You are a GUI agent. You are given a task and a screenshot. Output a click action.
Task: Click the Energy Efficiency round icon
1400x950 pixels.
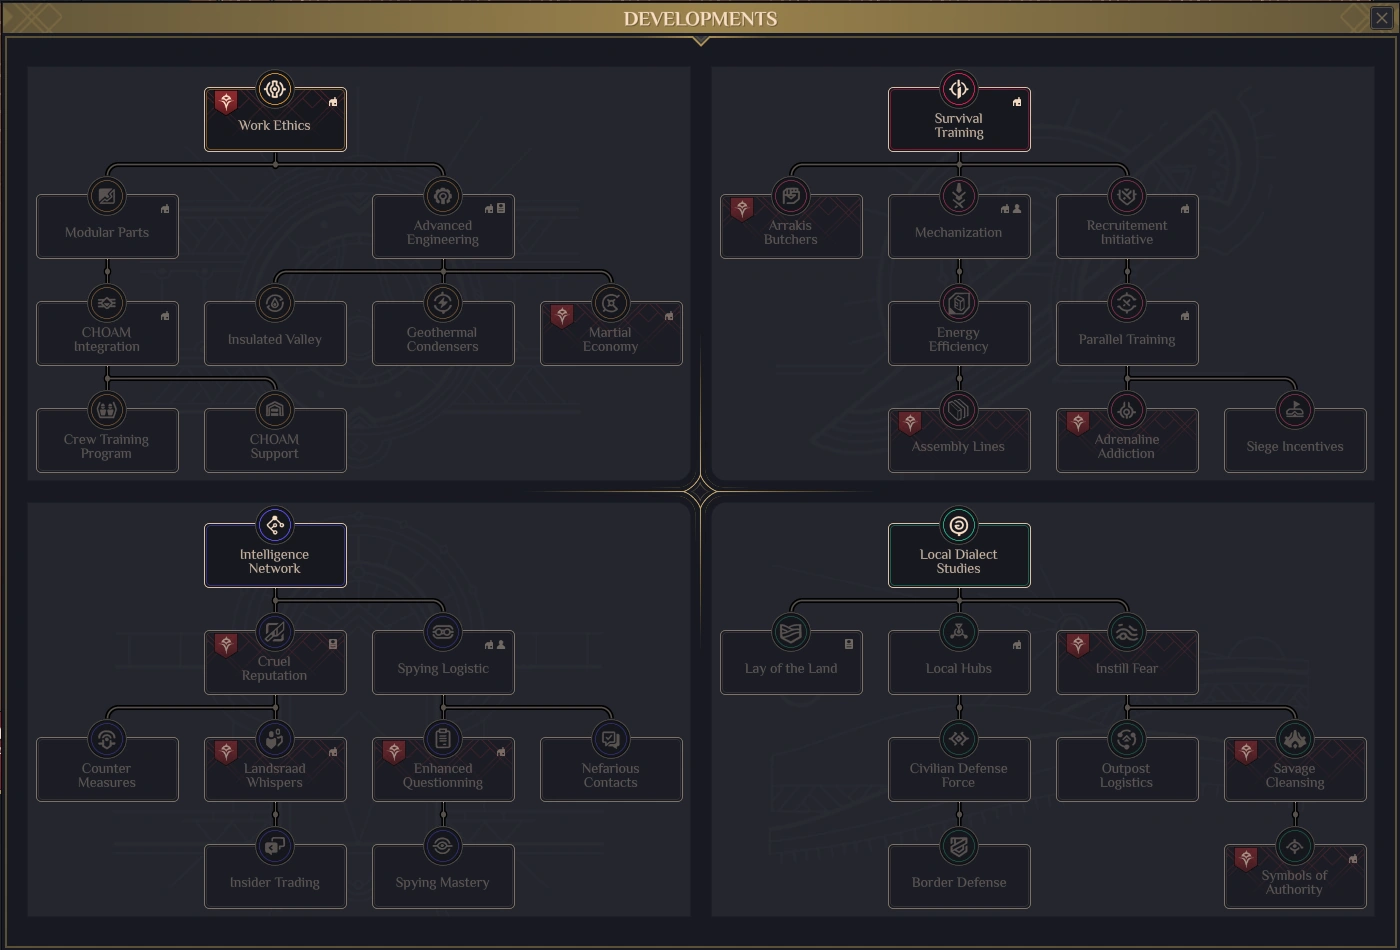(959, 303)
